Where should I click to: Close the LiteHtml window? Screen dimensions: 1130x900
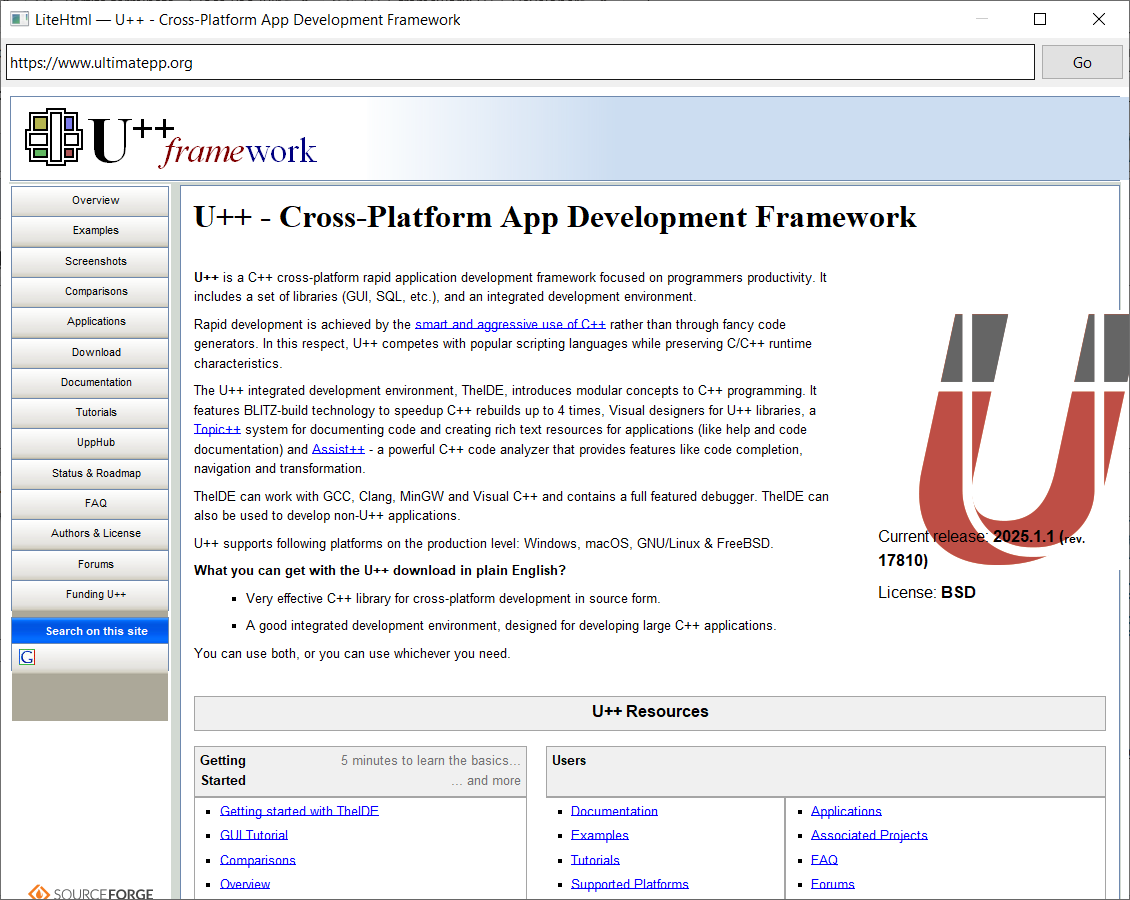pos(1098,19)
